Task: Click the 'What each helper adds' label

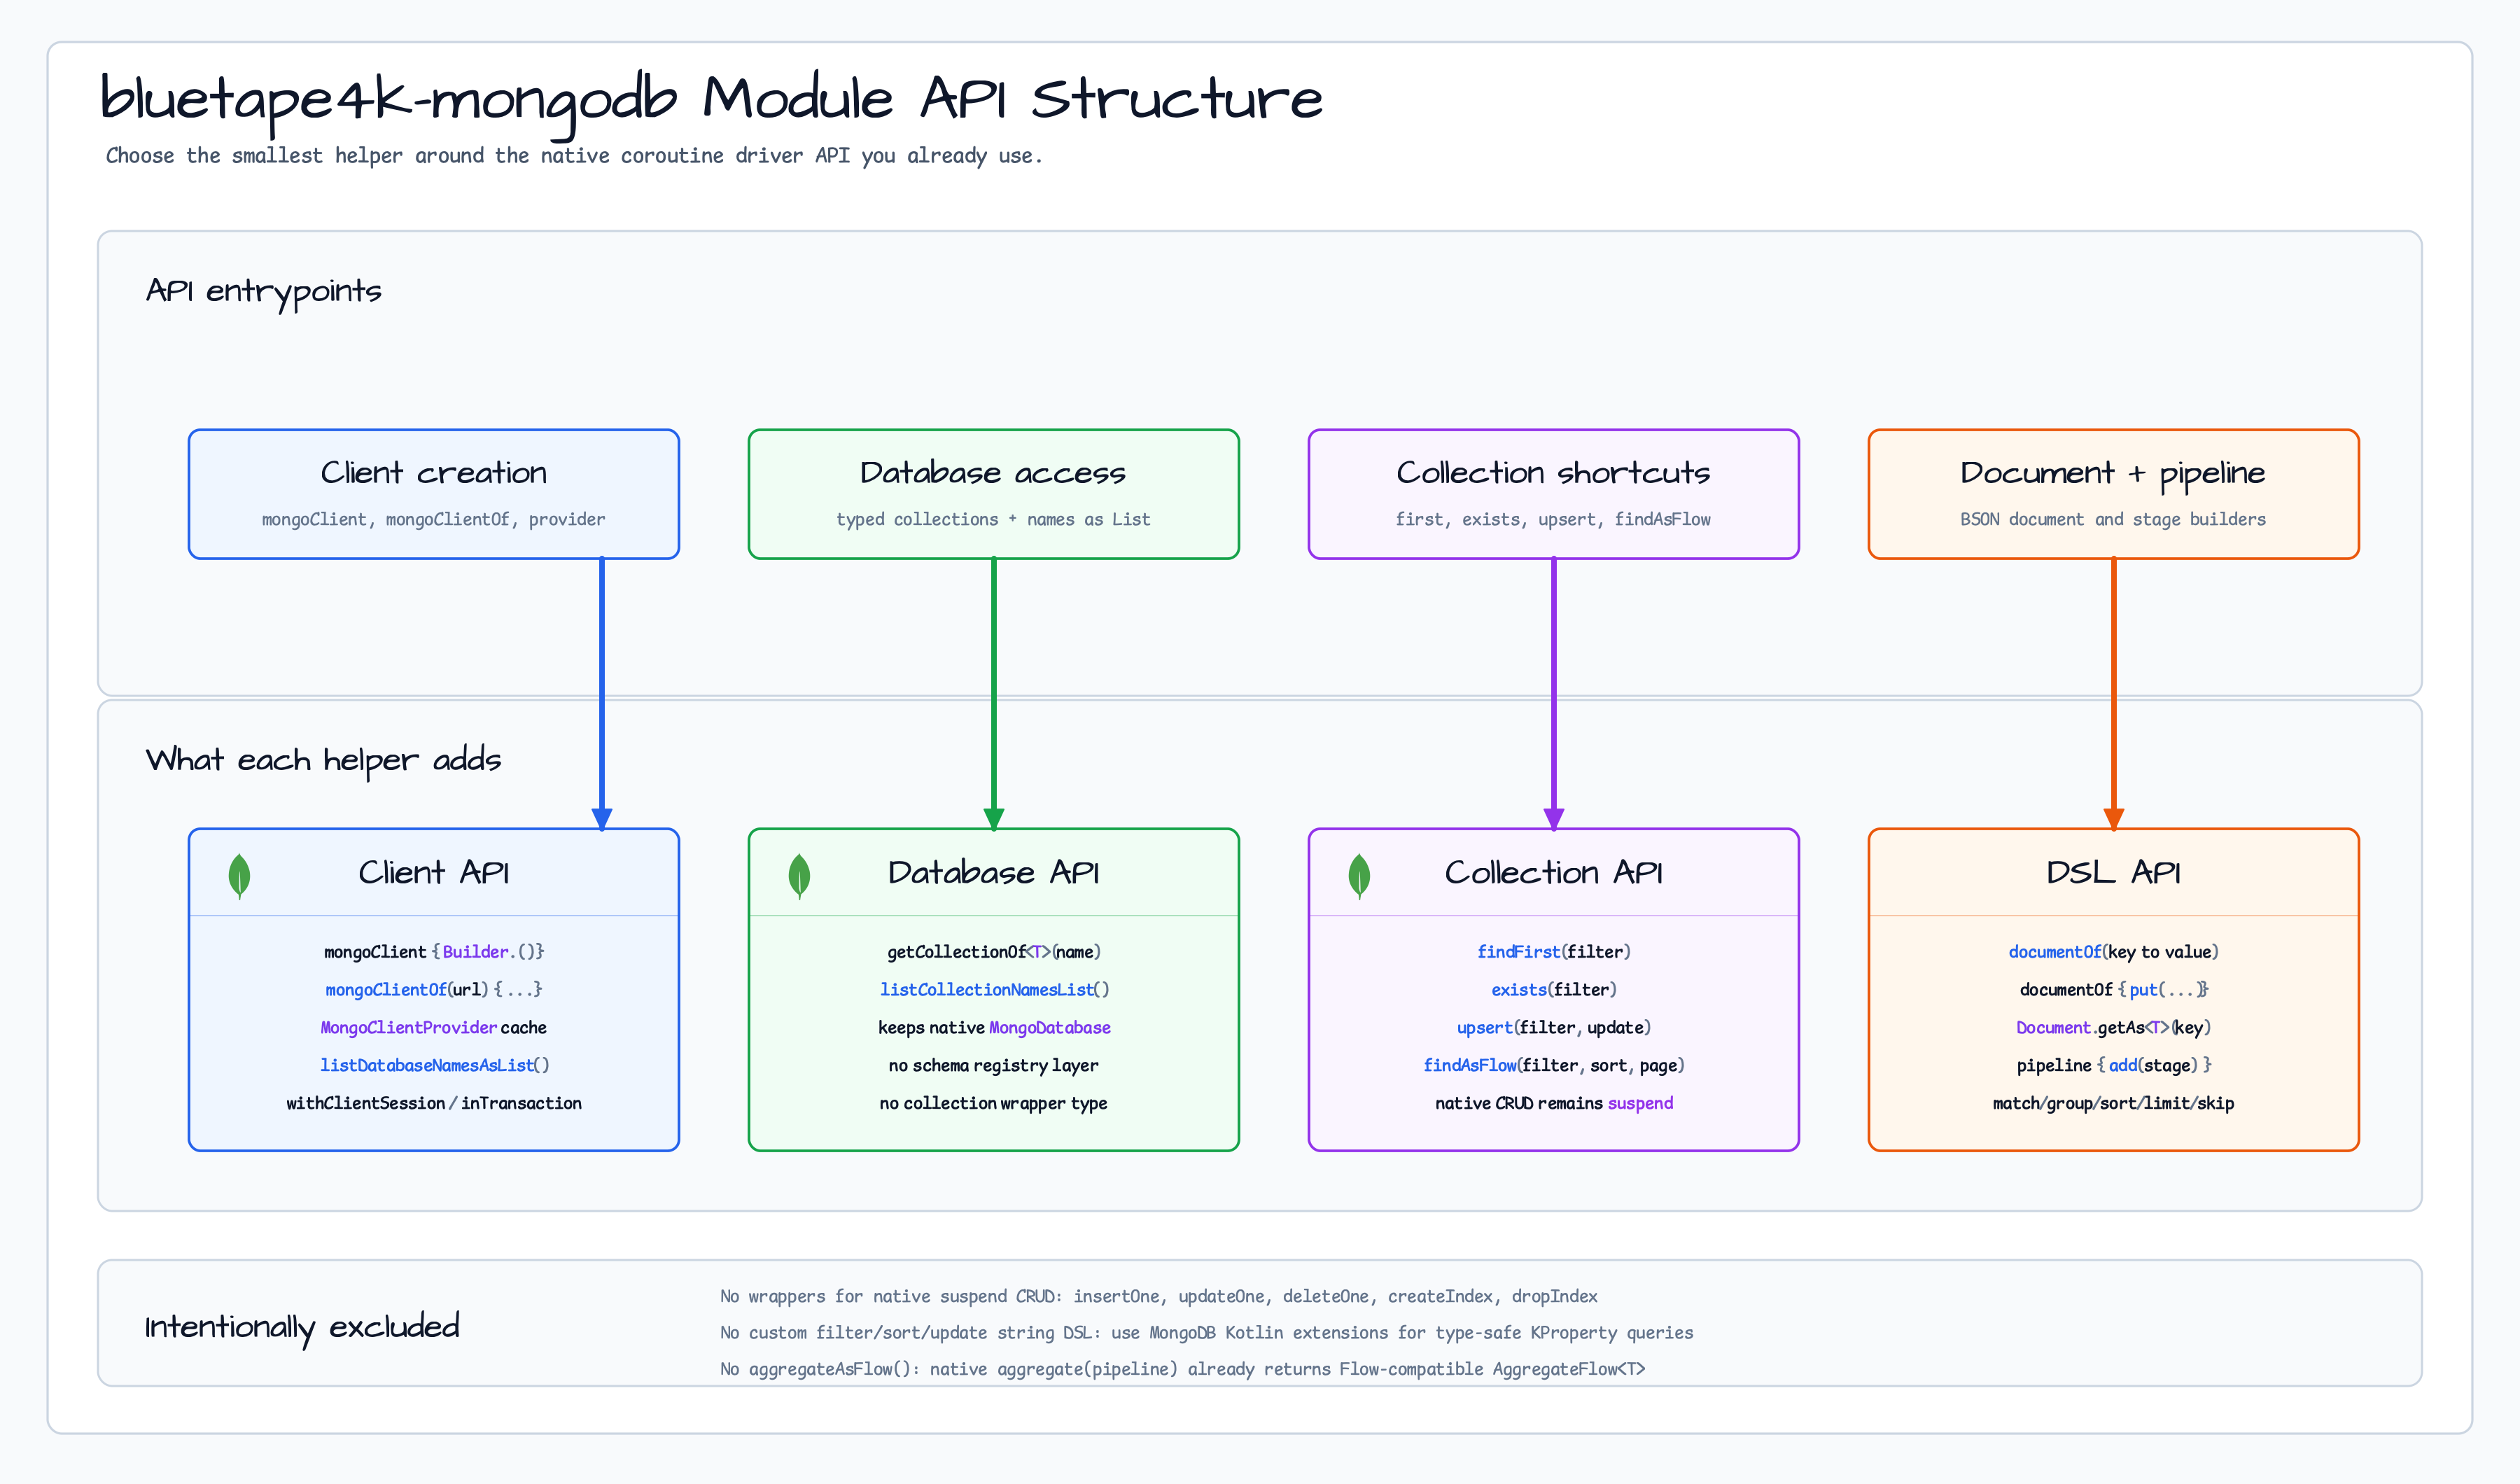Action: click(x=323, y=761)
